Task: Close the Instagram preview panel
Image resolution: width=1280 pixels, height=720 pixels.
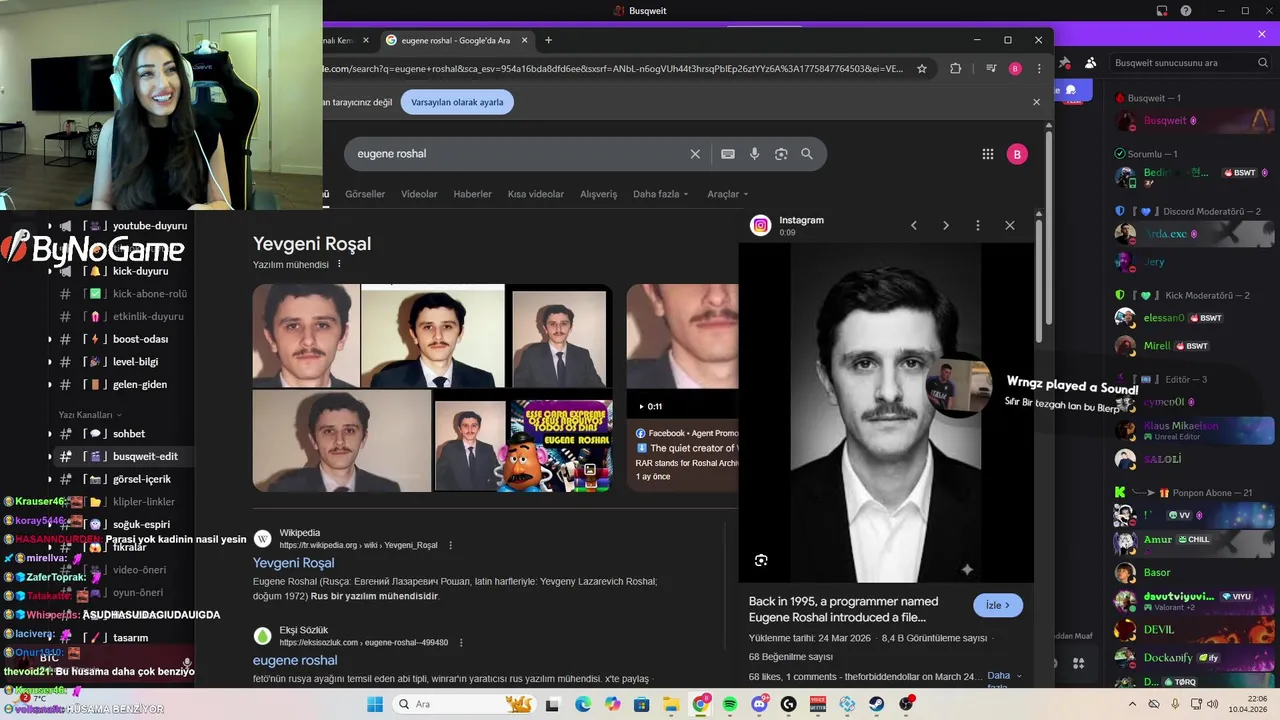Action: coord(1010,226)
